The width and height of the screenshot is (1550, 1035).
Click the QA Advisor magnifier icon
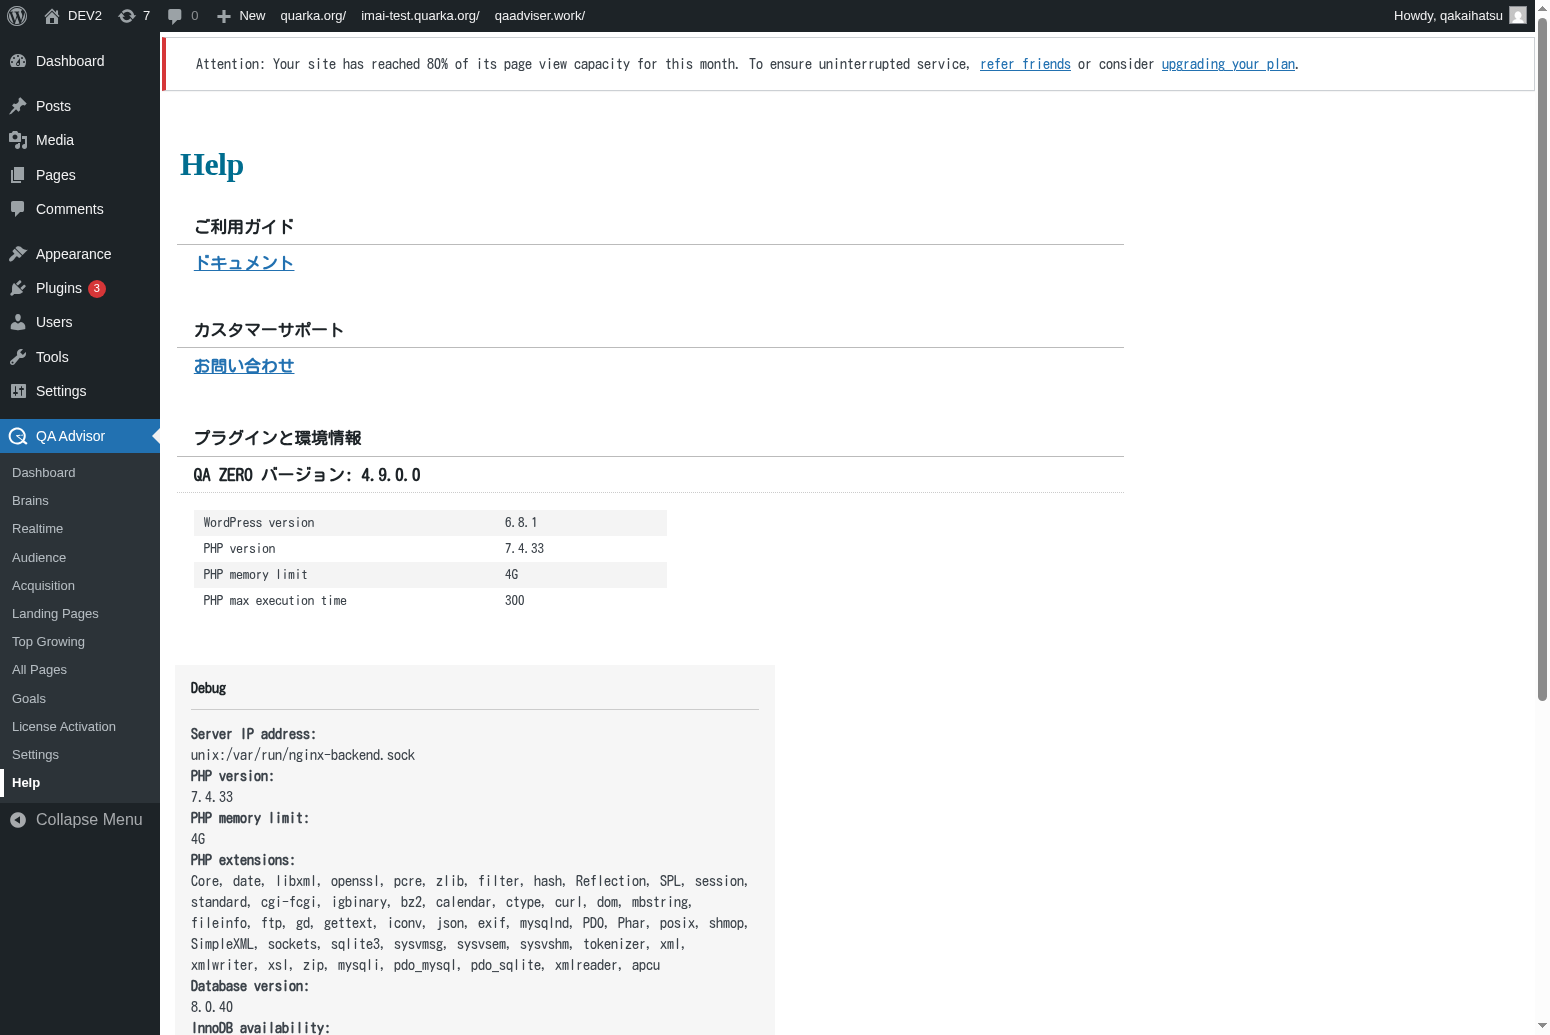coord(18,436)
